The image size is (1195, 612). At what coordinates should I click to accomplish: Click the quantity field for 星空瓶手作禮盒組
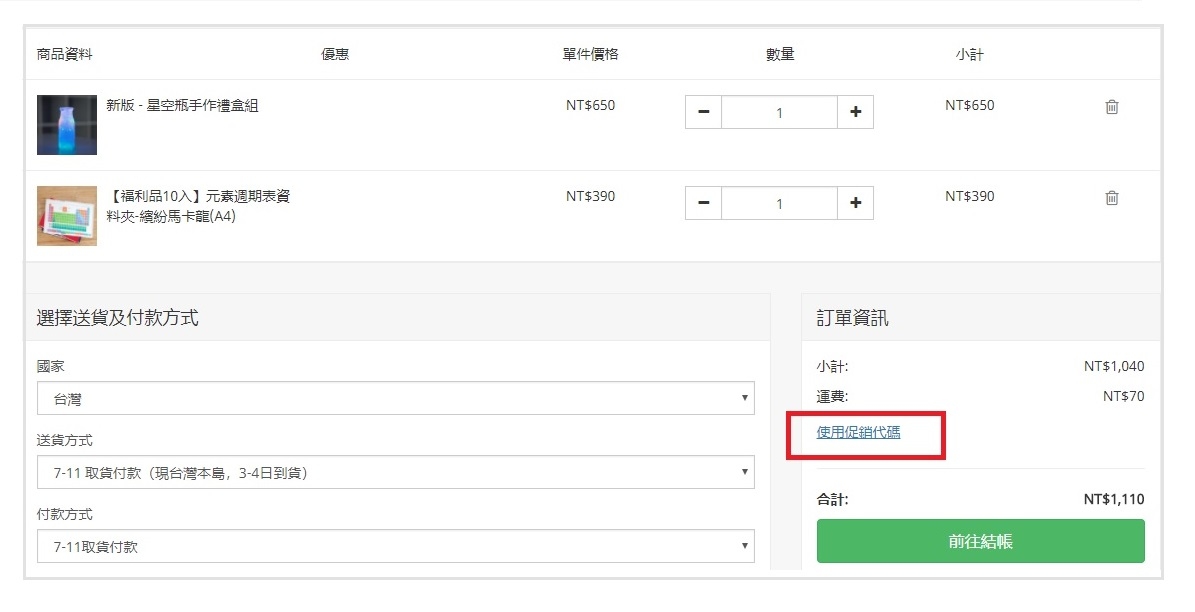(779, 113)
